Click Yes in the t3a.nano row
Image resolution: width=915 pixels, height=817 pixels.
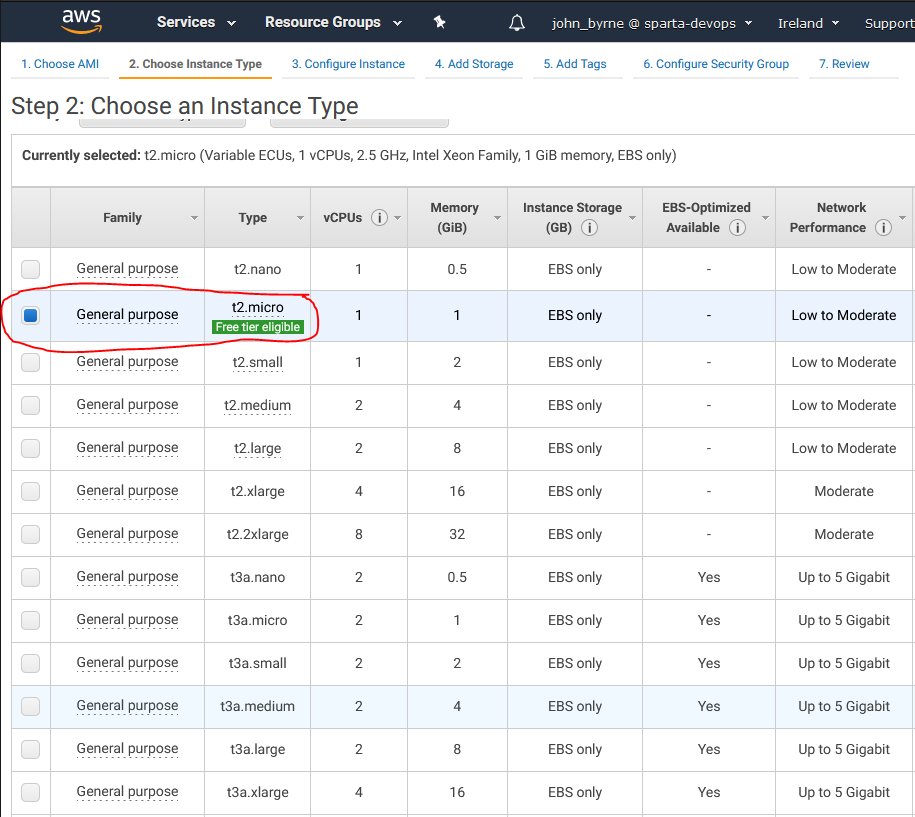point(709,577)
